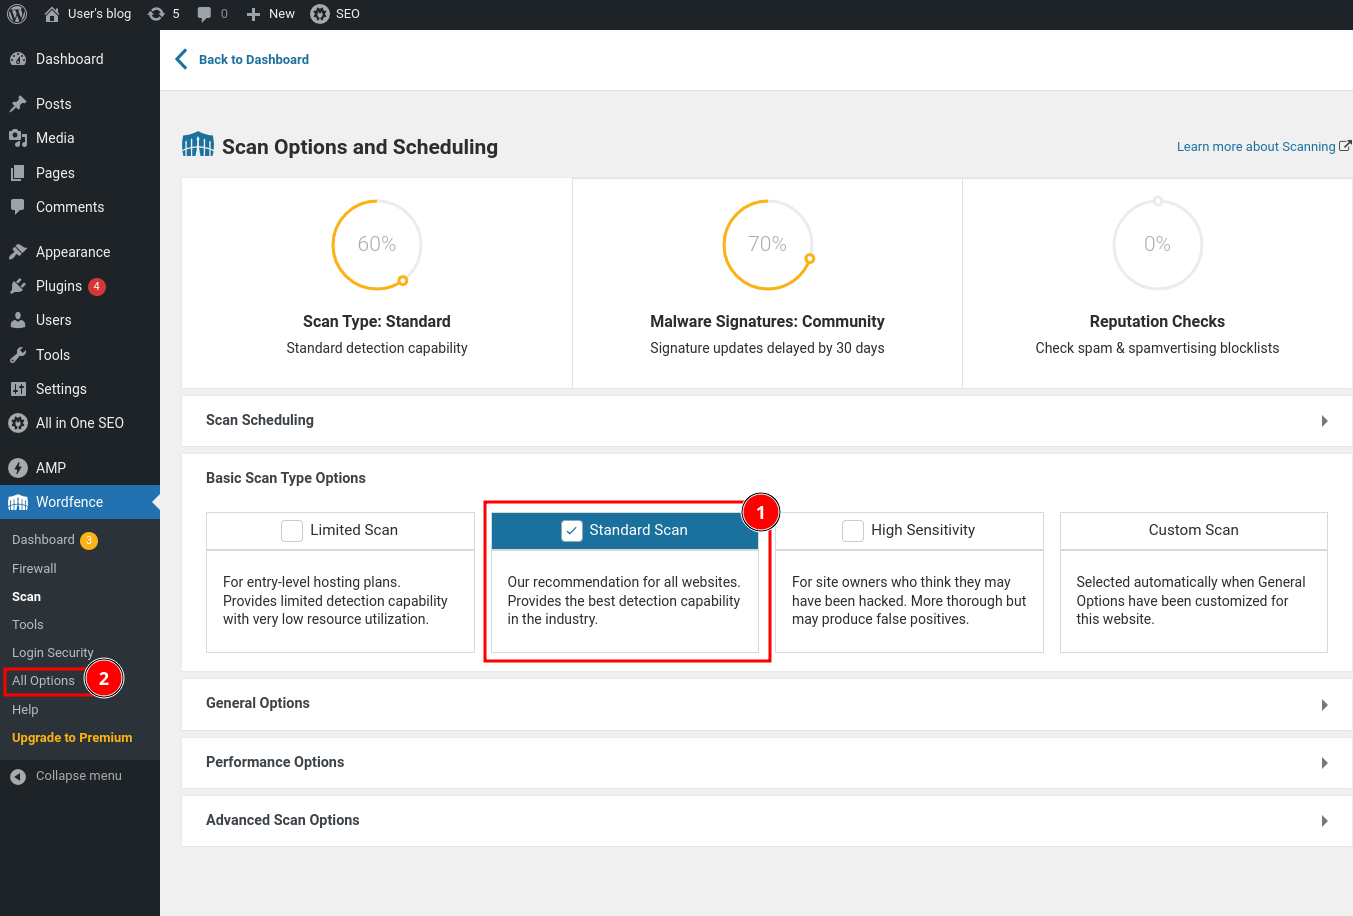
Task: Toggle the Standard Scan checkbox
Action: pos(572,531)
